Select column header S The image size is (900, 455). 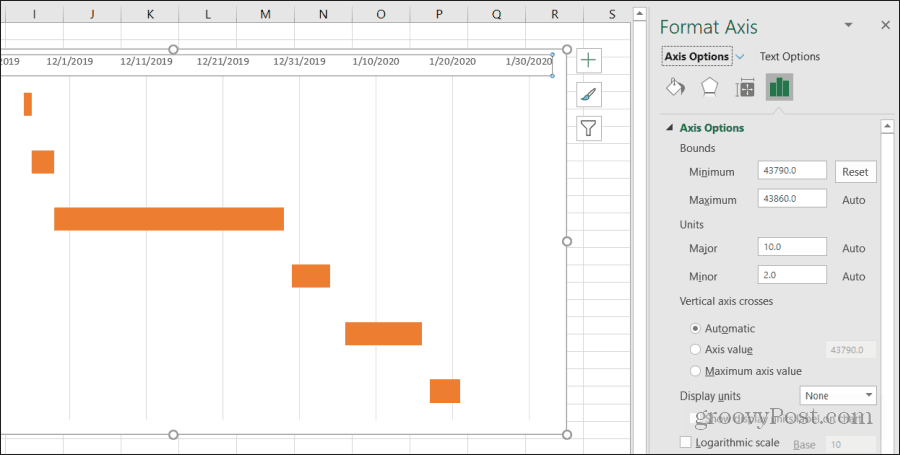point(612,14)
